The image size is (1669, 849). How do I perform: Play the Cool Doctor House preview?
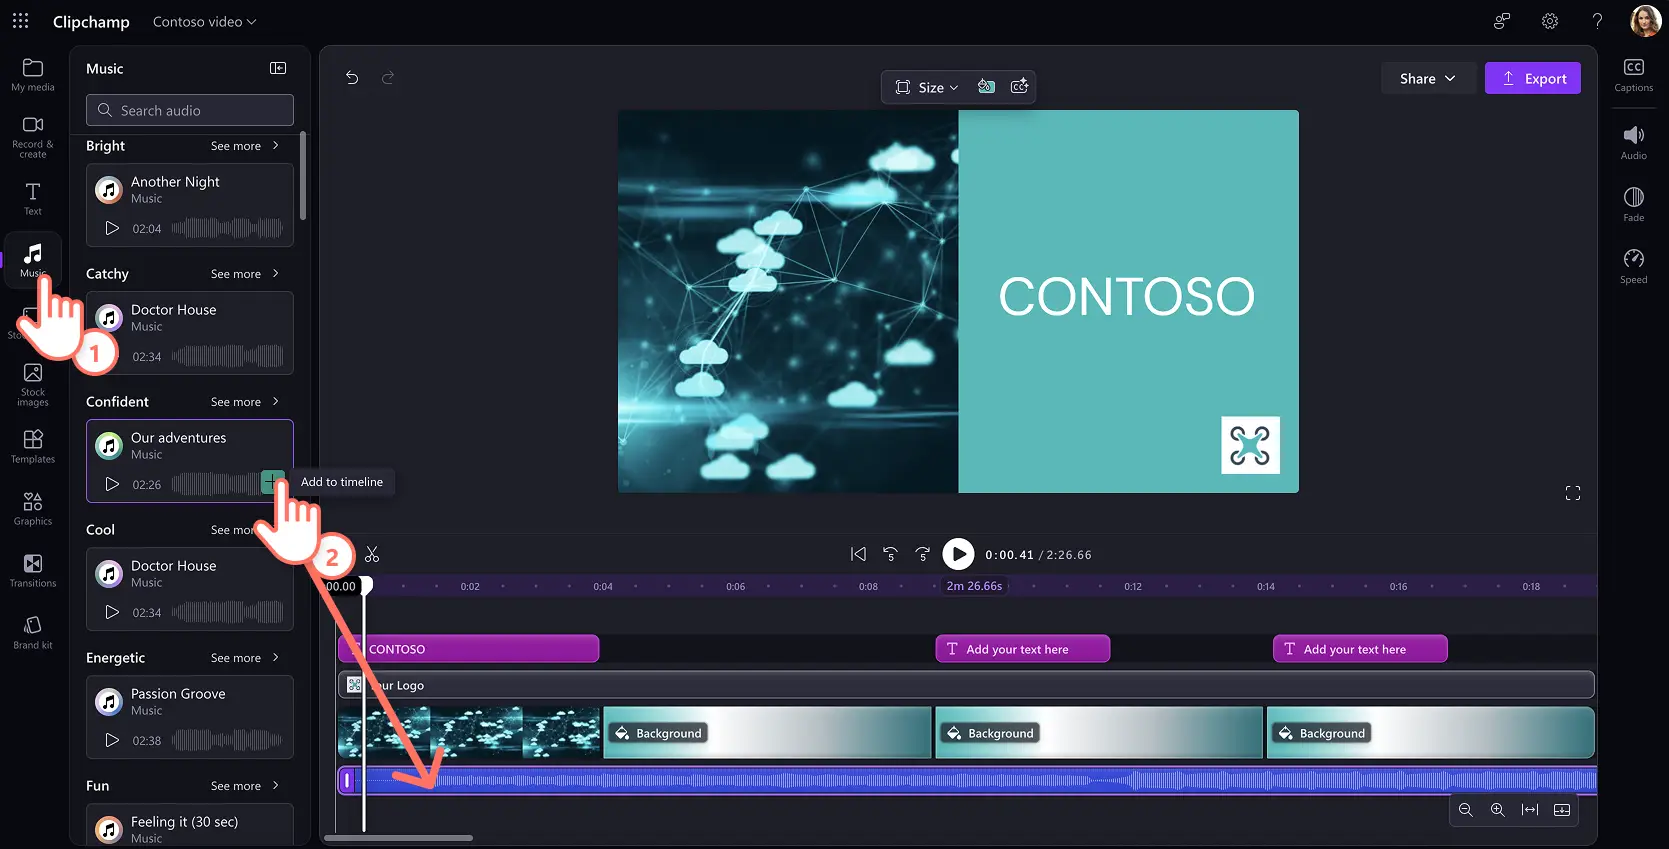[112, 612]
